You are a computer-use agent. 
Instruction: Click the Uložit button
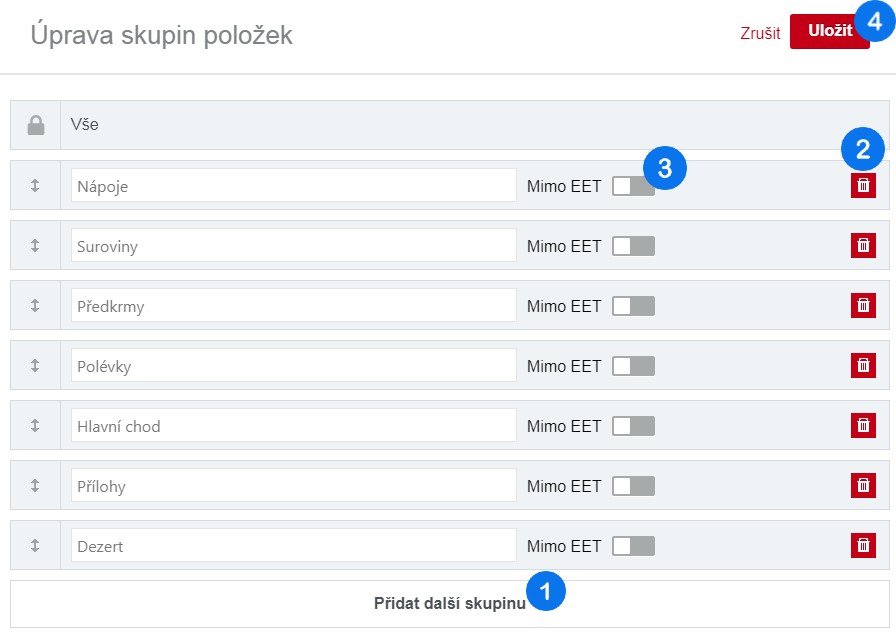(x=830, y=32)
